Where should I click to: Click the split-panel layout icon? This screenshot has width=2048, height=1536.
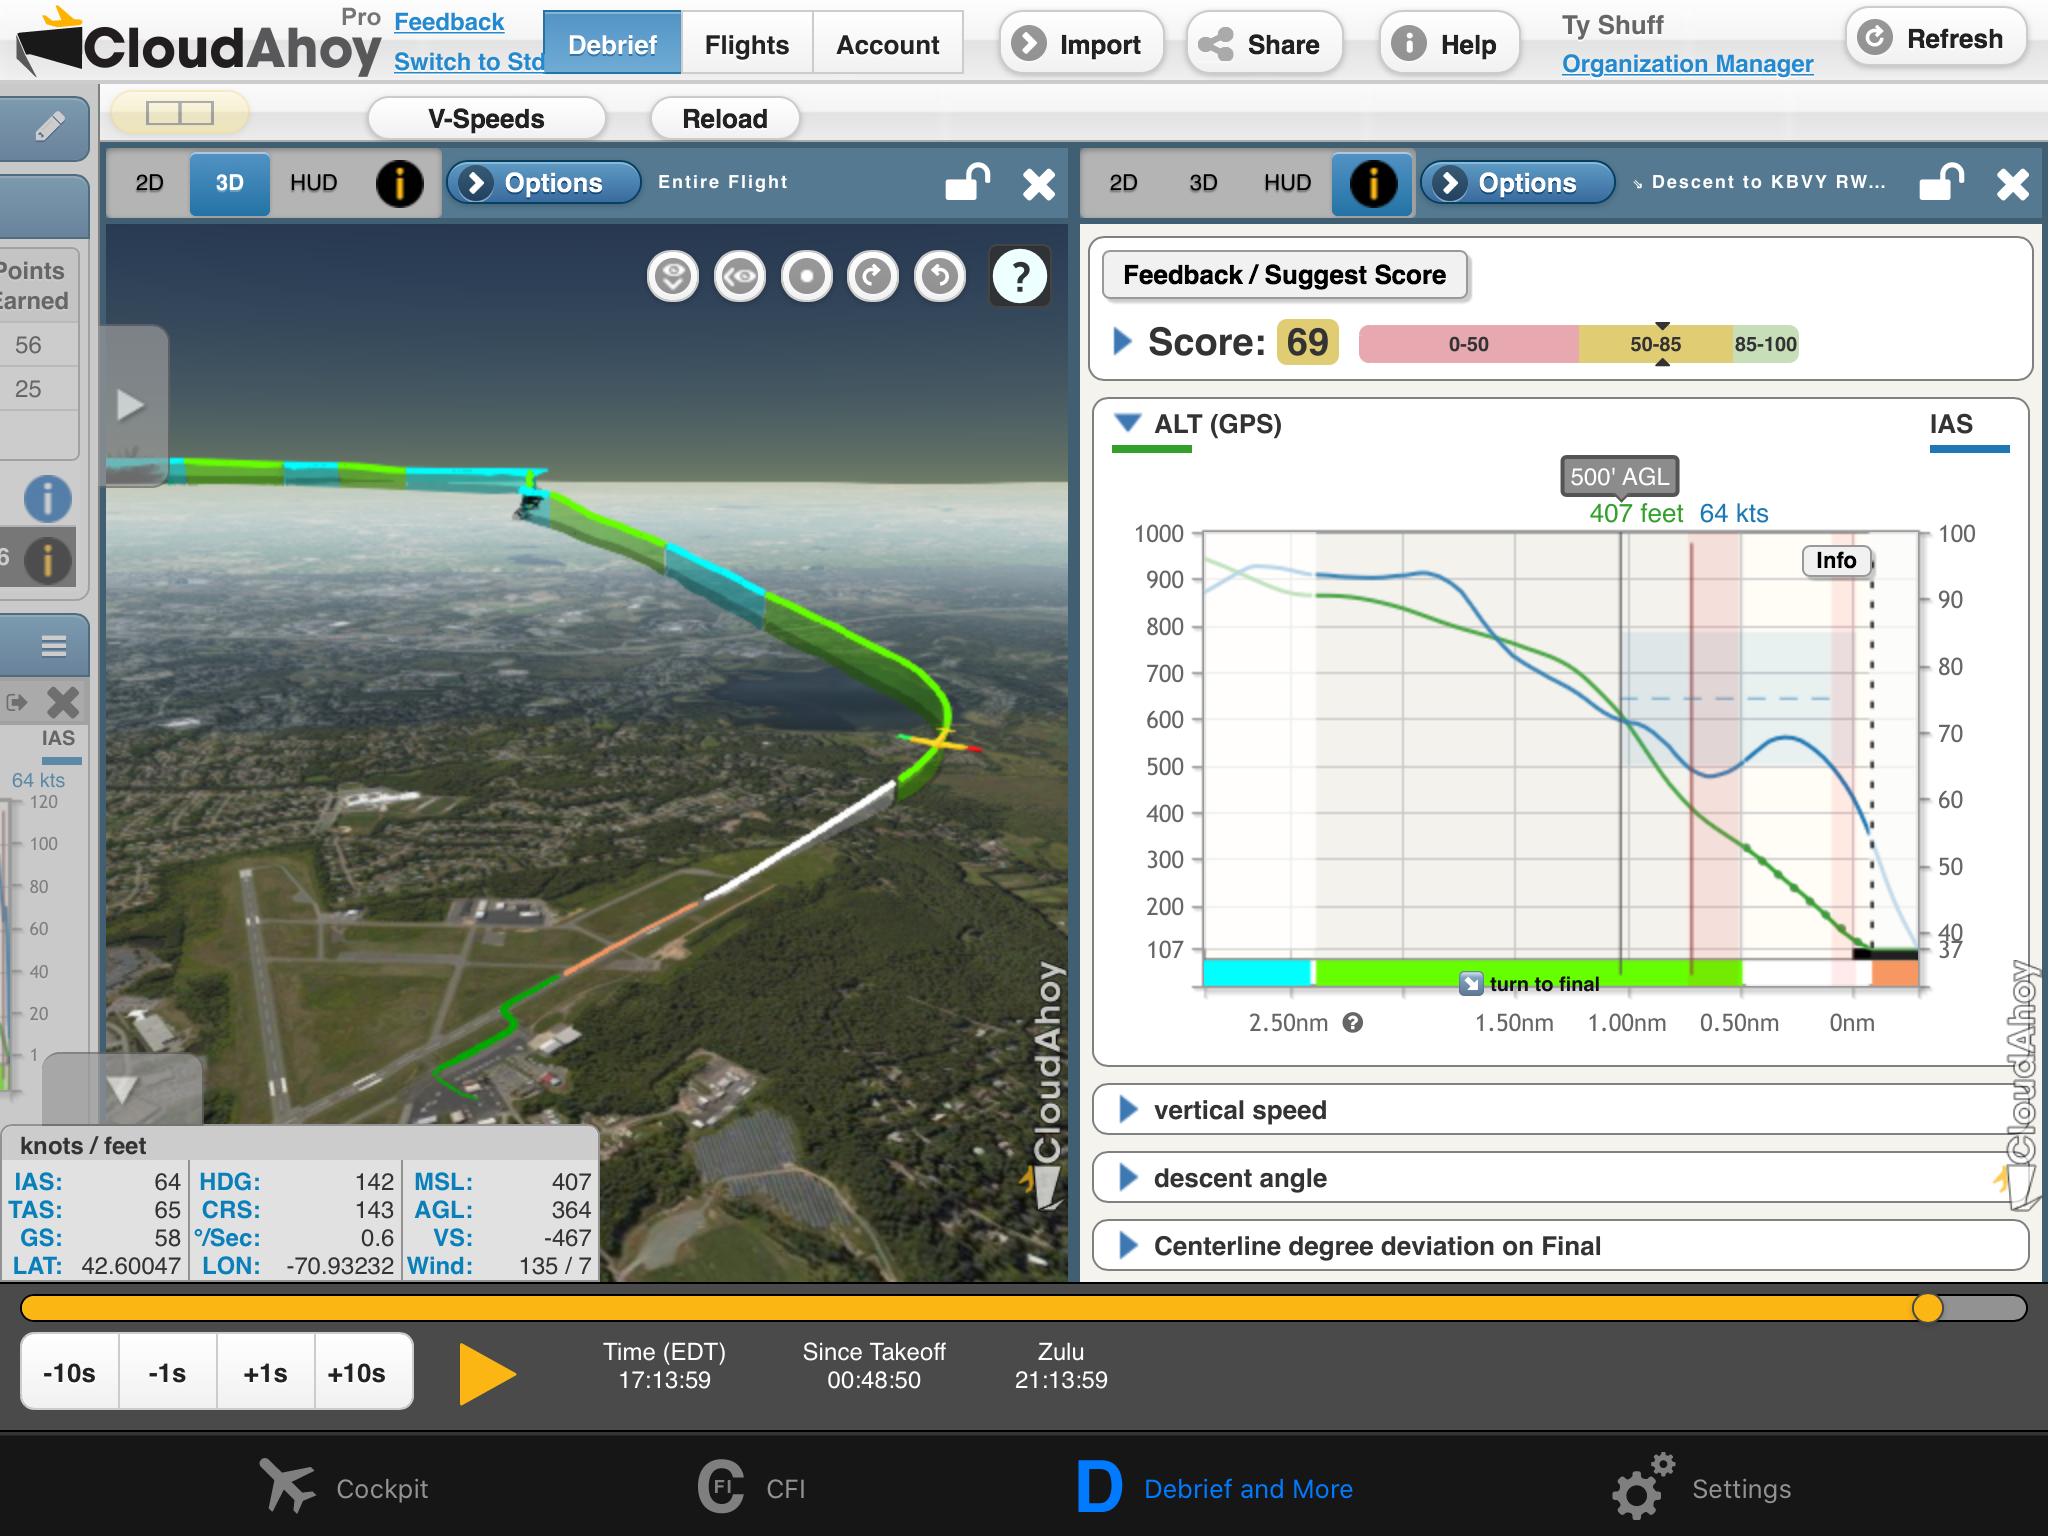[180, 113]
